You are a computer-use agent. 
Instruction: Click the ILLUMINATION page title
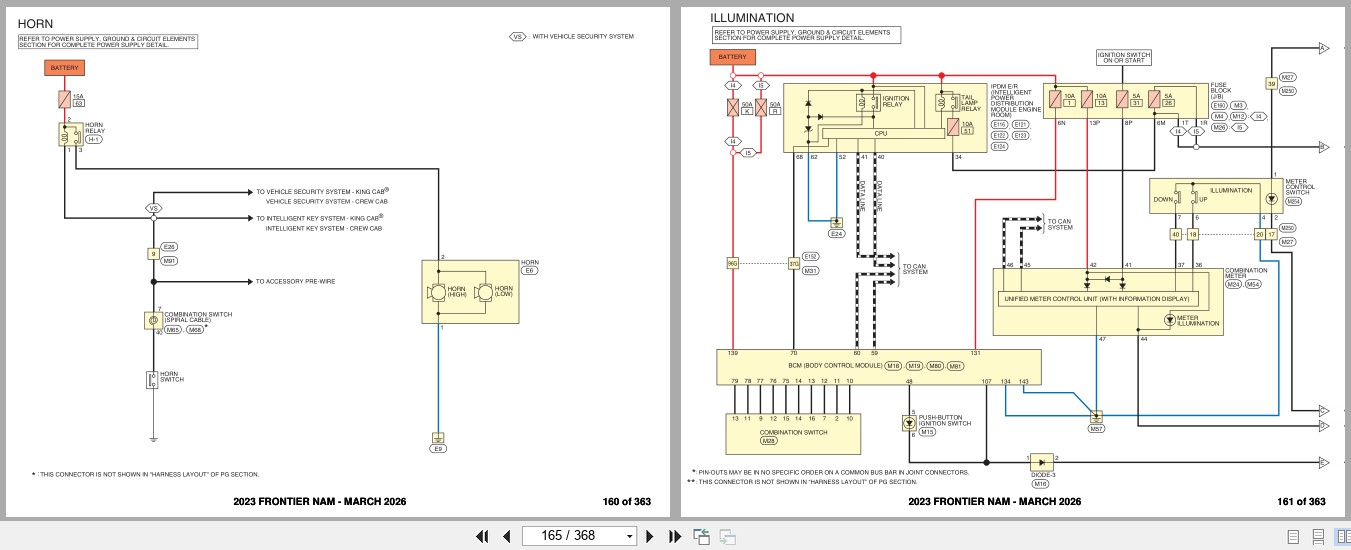click(752, 18)
